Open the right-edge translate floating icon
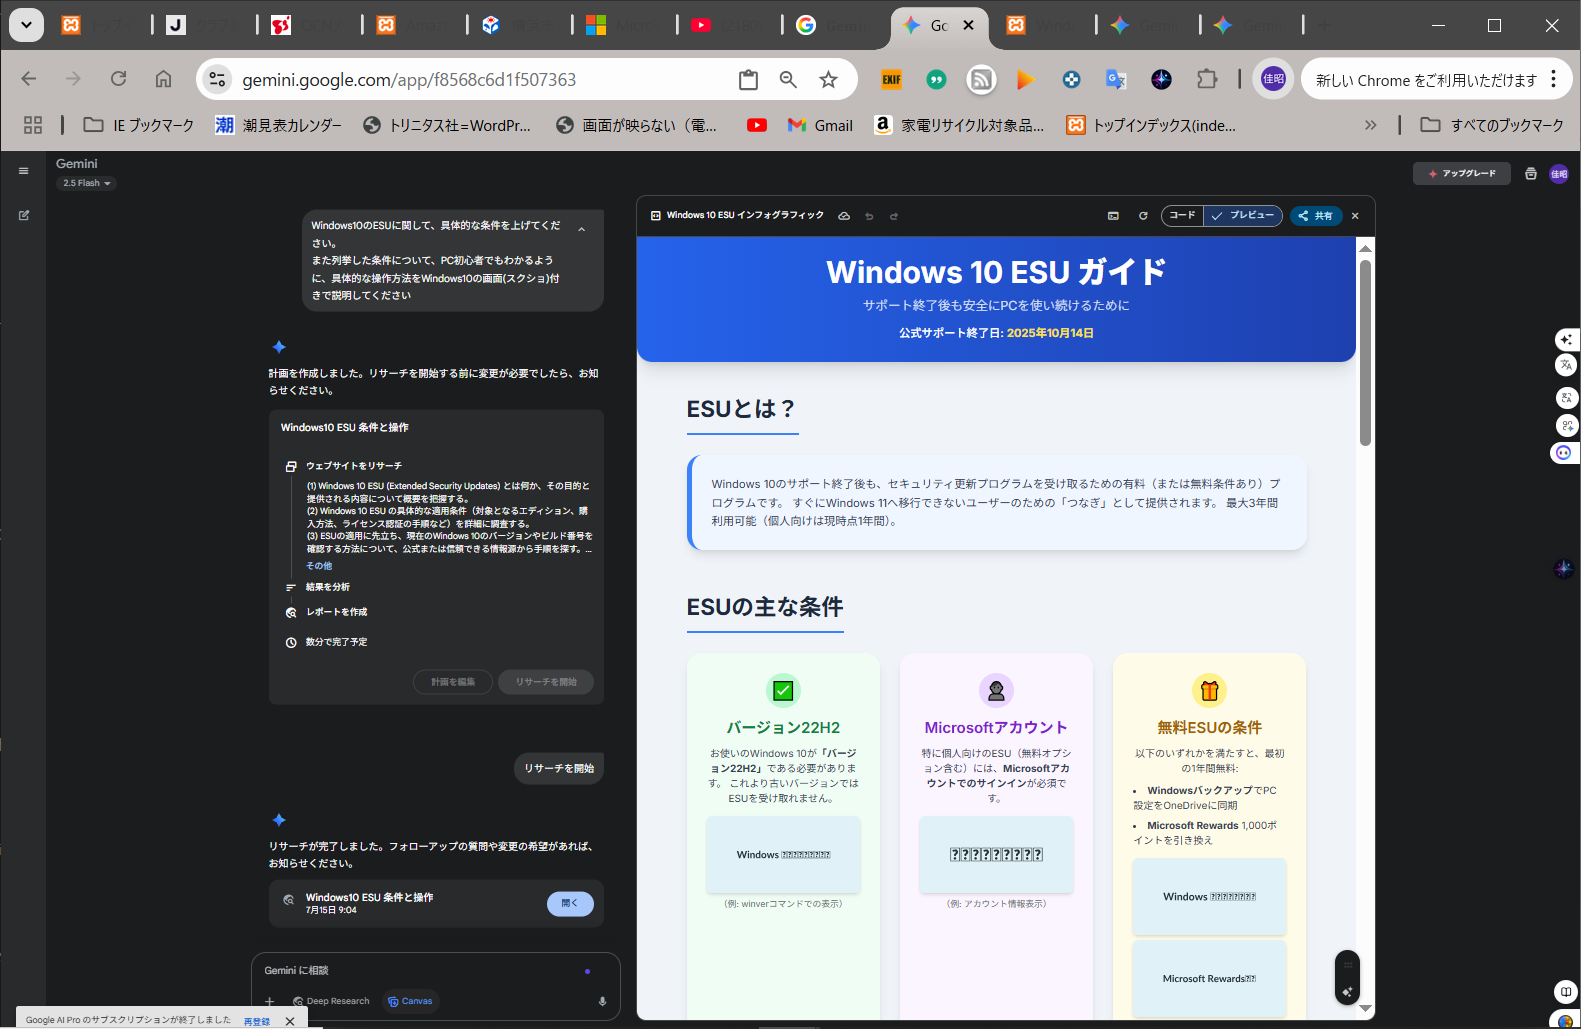 [x=1566, y=366]
